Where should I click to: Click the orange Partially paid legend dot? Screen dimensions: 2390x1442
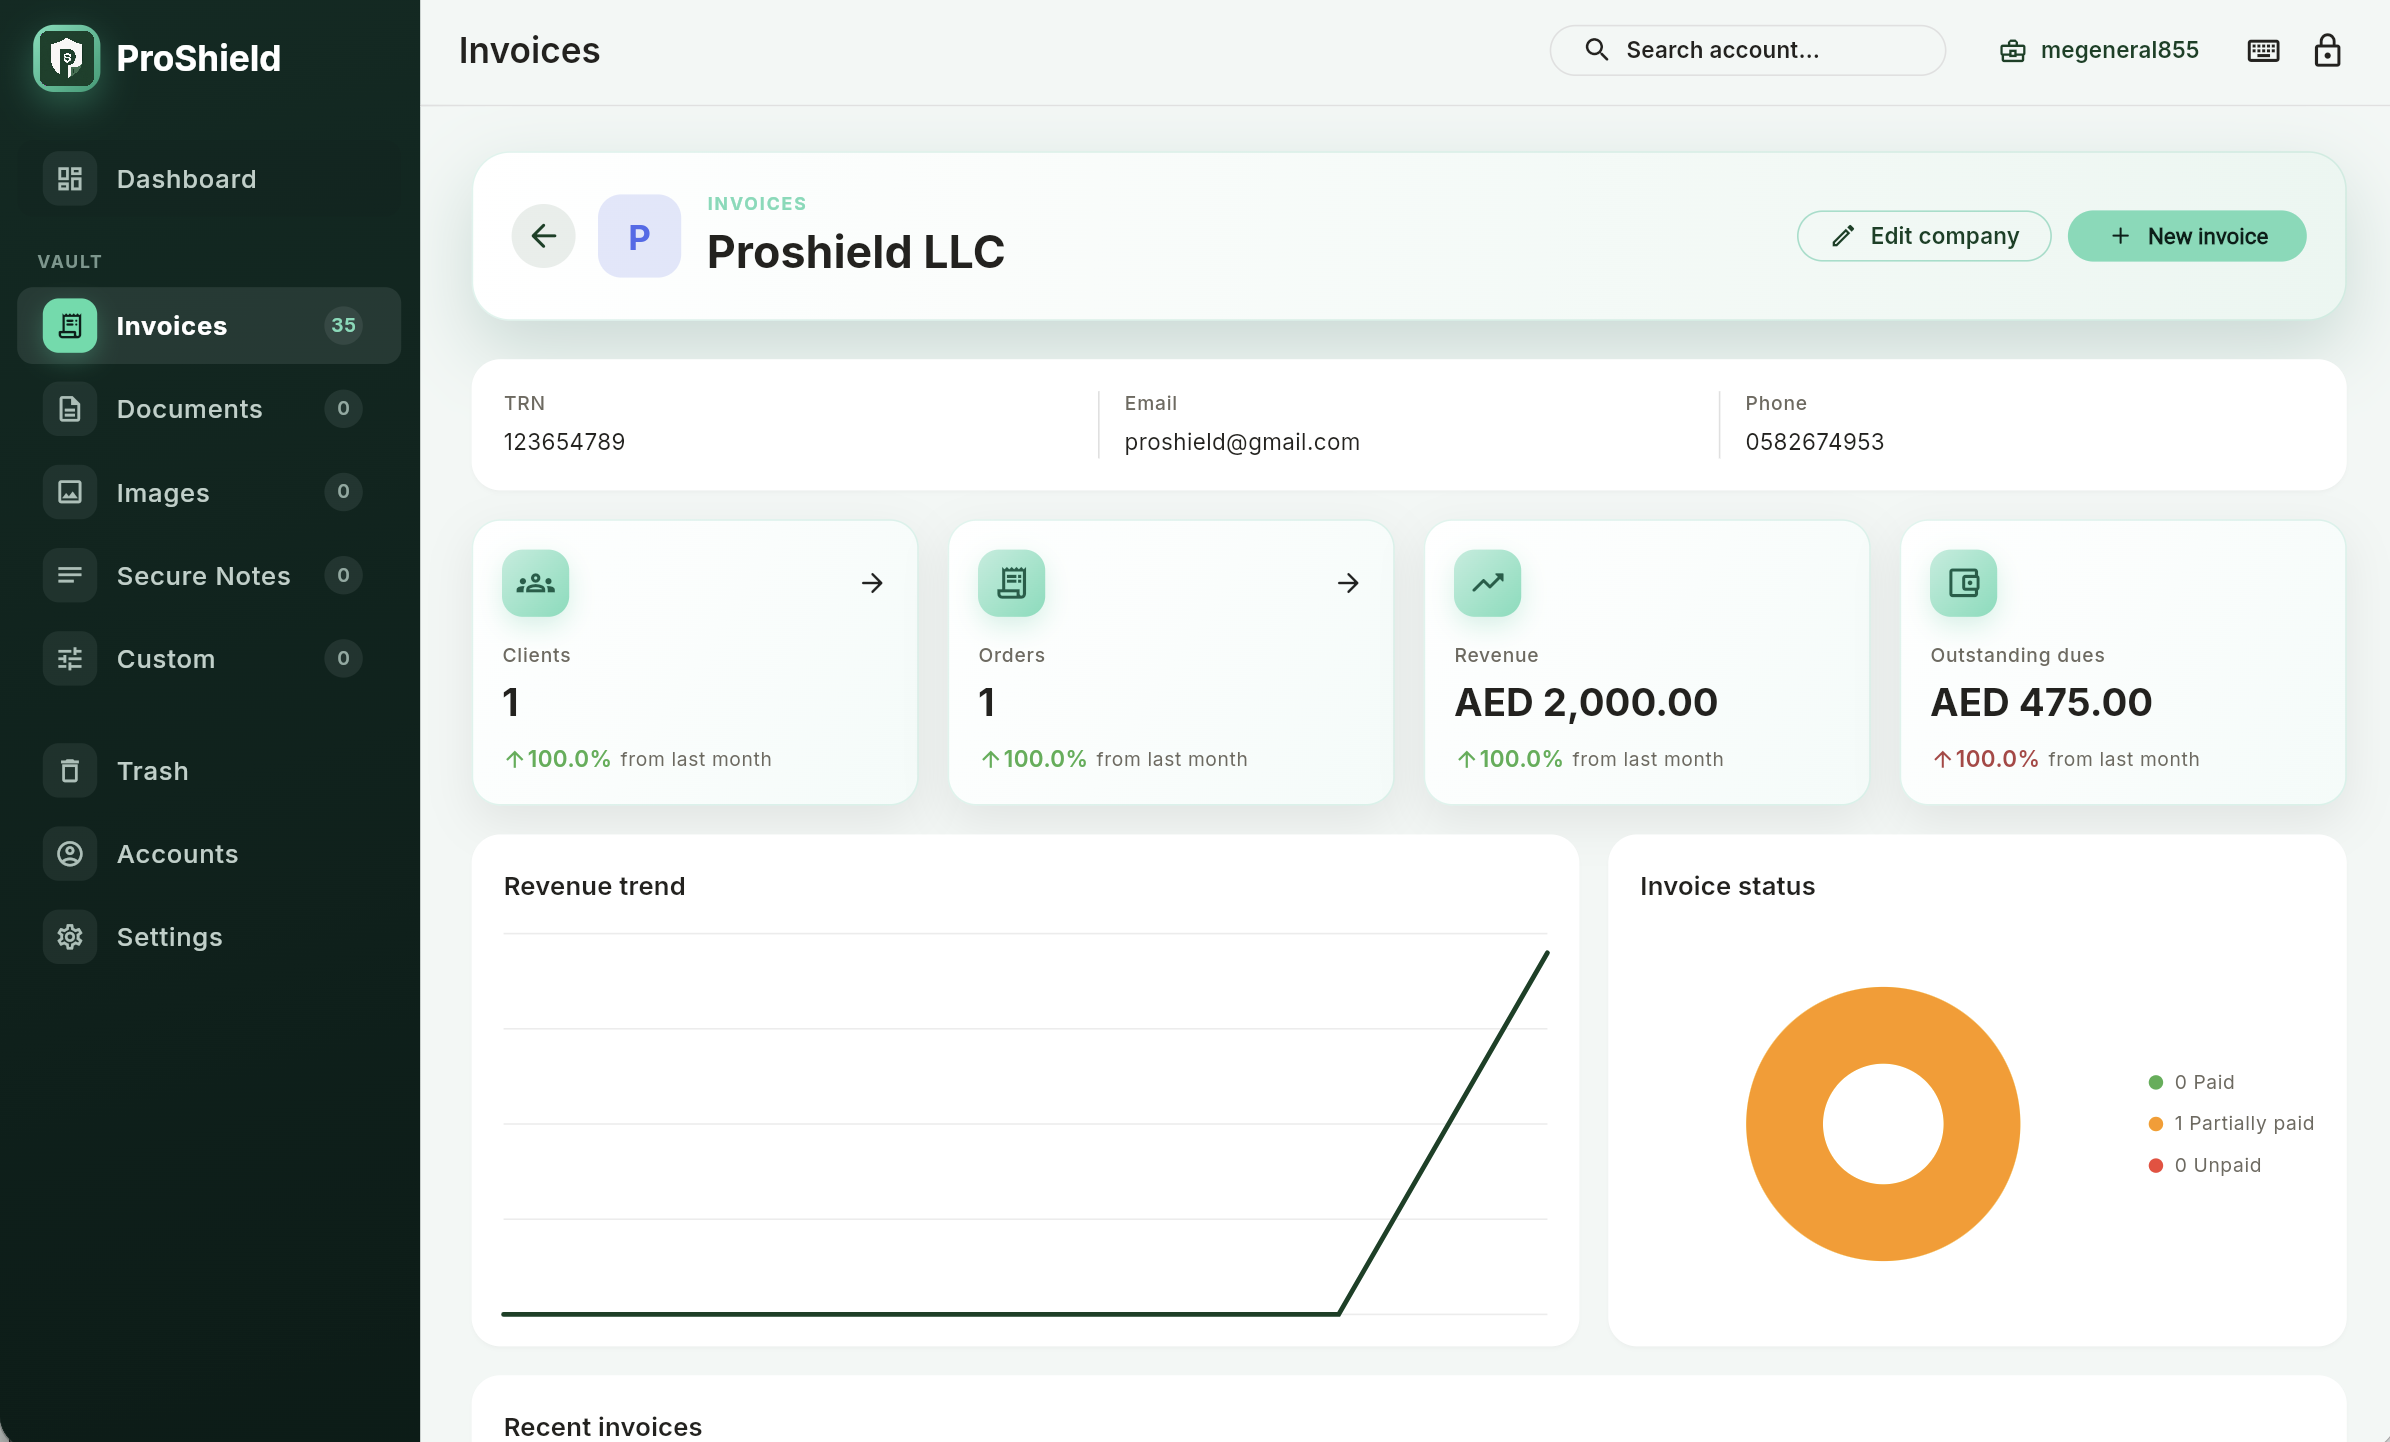click(2156, 1124)
